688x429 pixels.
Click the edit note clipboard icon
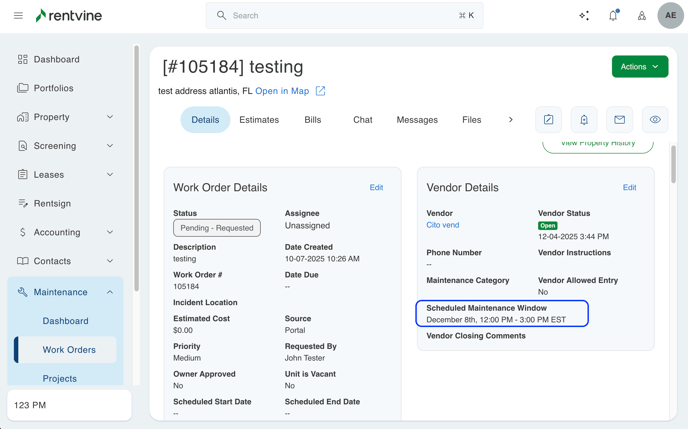click(x=548, y=120)
